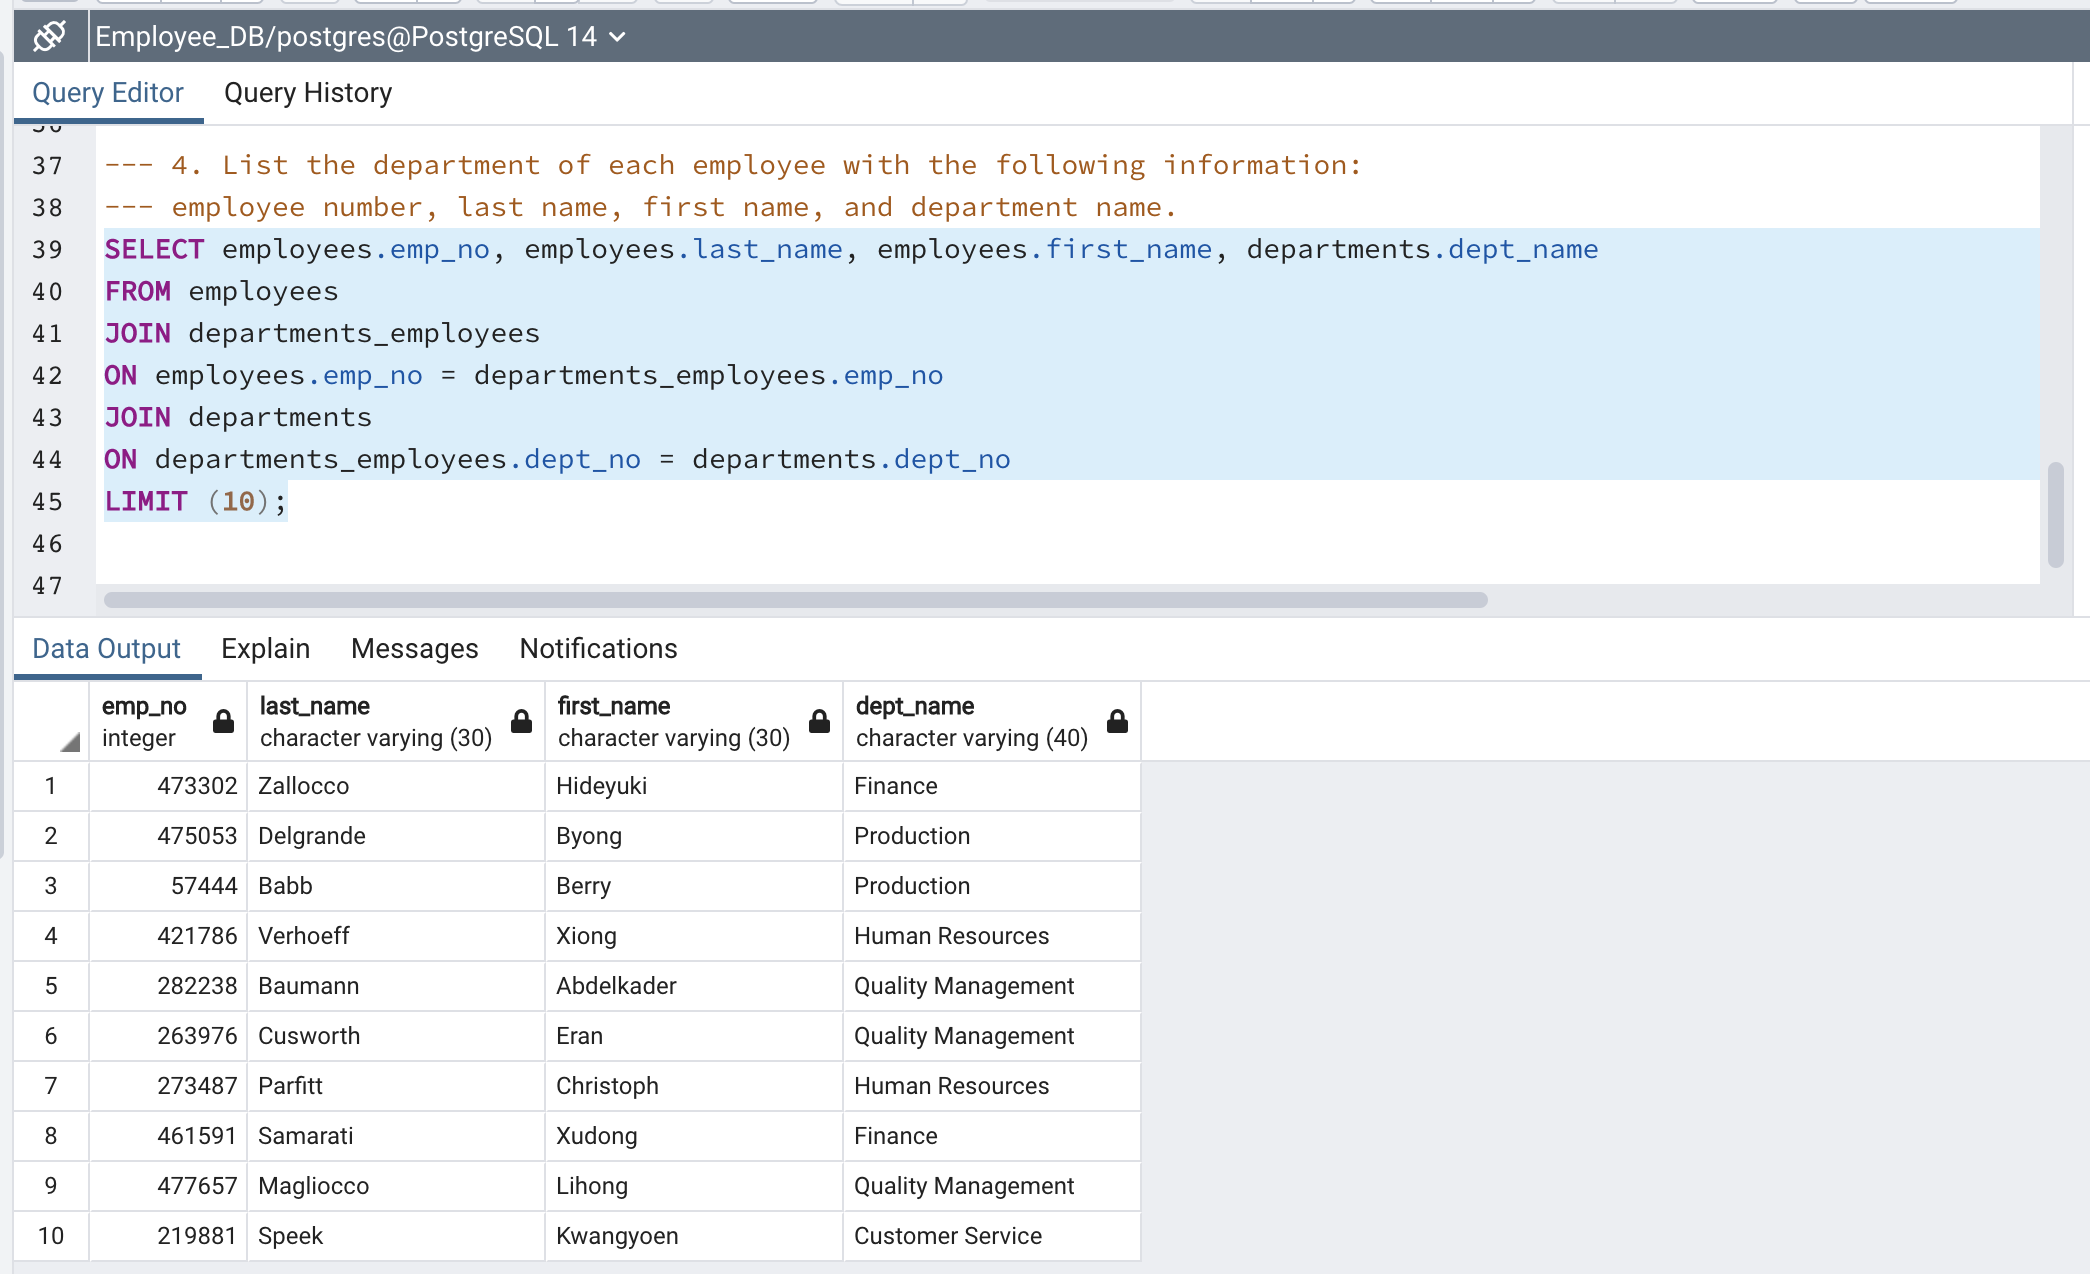The image size is (2090, 1274).
Task: Click the last name cell Zallocco
Action: [x=396, y=786]
